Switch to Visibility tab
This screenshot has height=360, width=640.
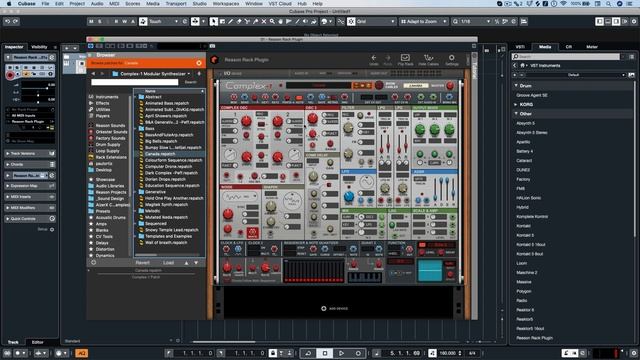coord(39,47)
